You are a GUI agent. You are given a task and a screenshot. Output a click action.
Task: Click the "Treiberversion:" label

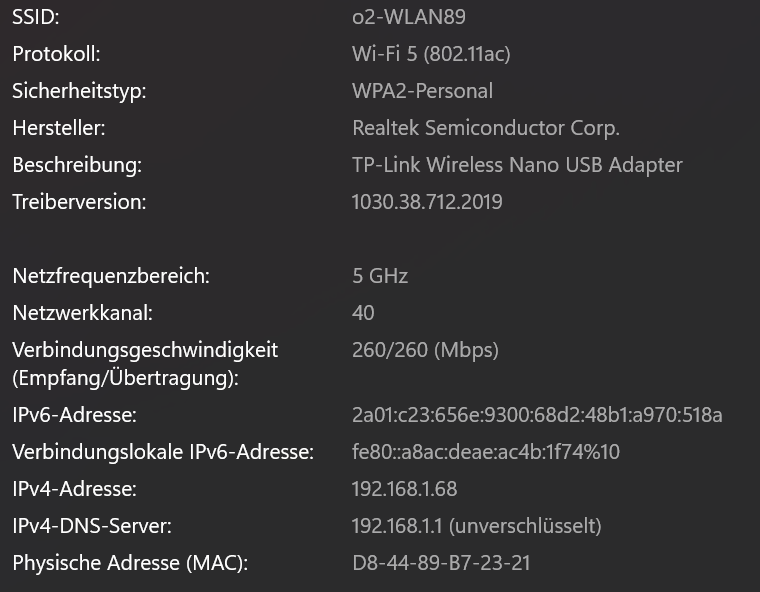click(79, 202)
